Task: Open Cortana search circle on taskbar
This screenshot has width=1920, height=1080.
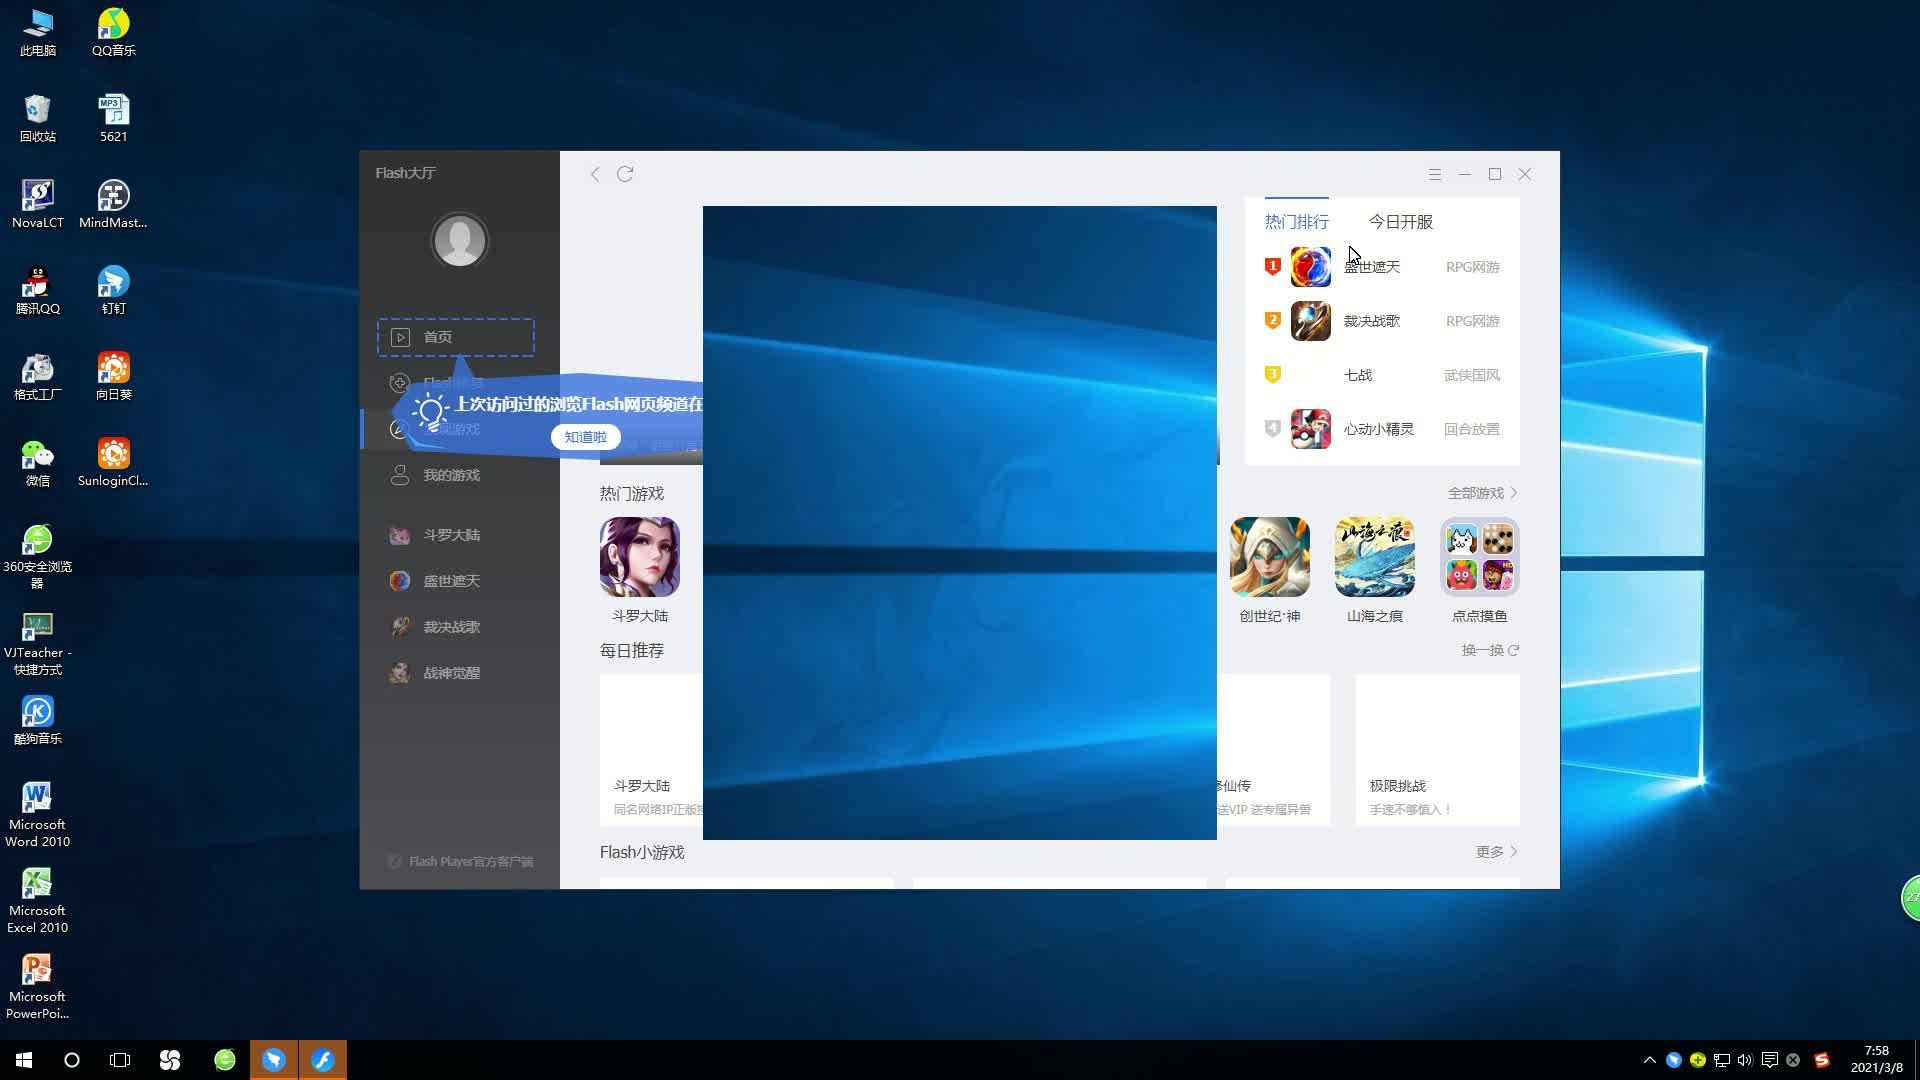Action: click(72, 1060)
